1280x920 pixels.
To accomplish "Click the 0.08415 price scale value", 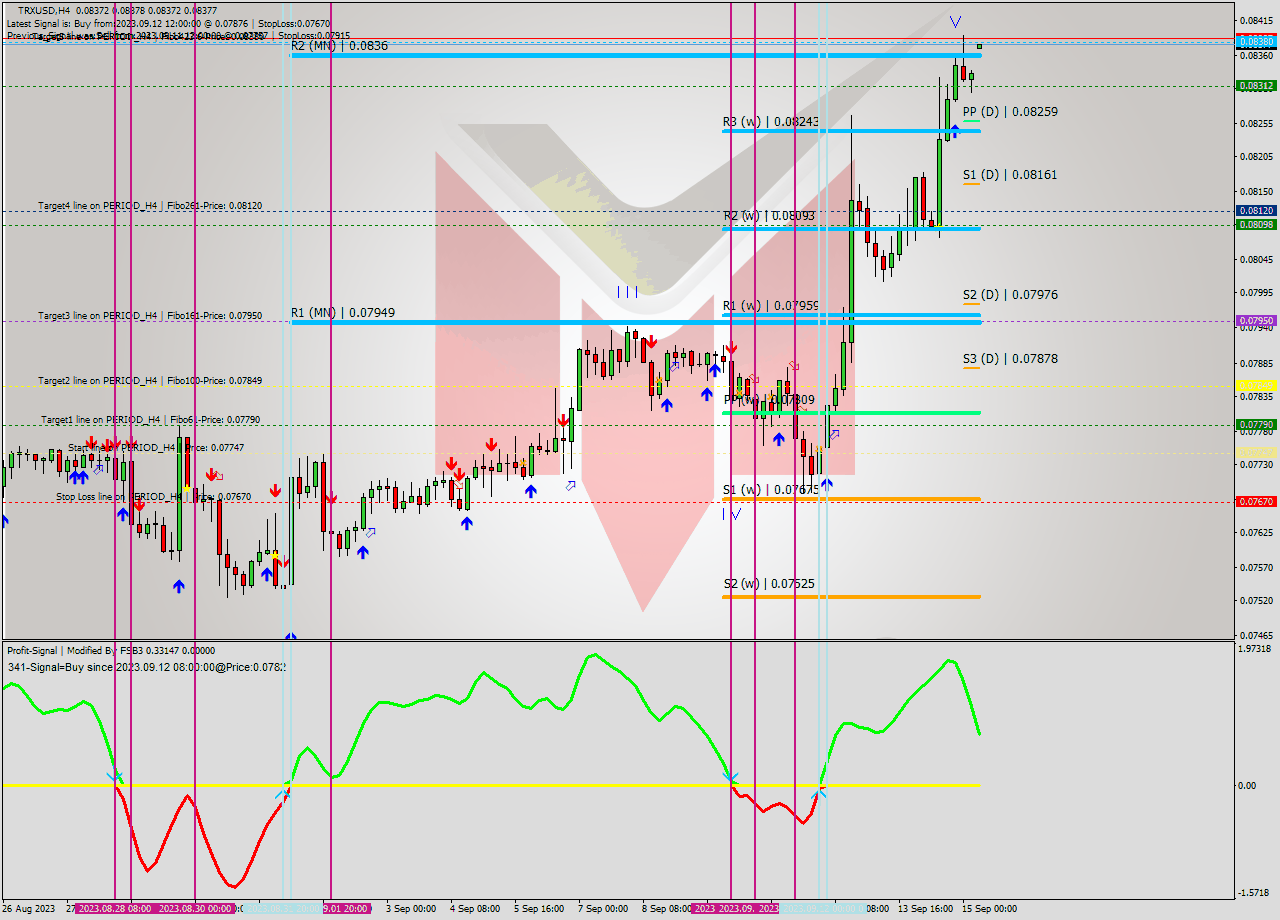I will (x=1256, y=20).
